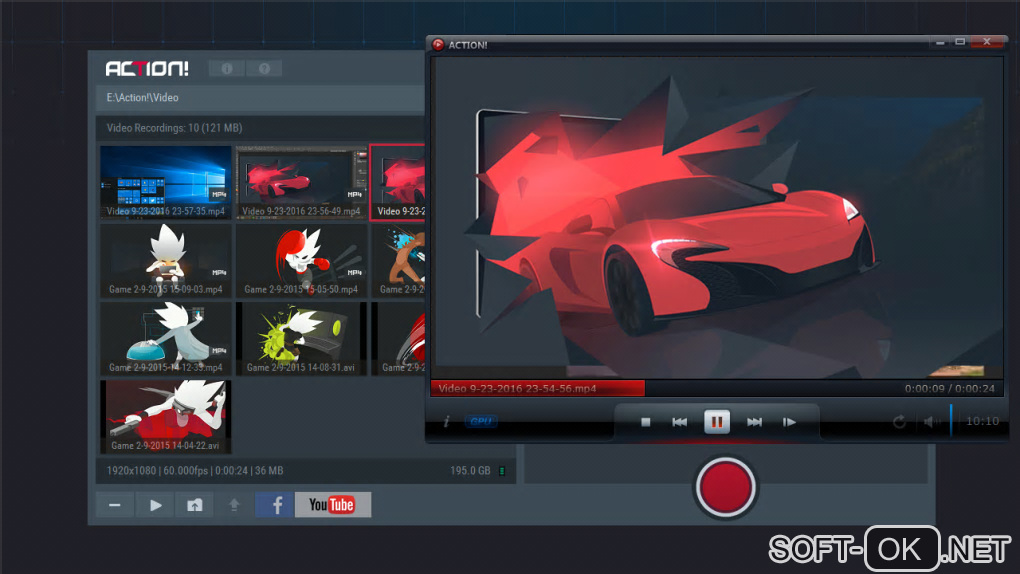
Task: Click the remove recording minus button
Action: pos(115,505)
